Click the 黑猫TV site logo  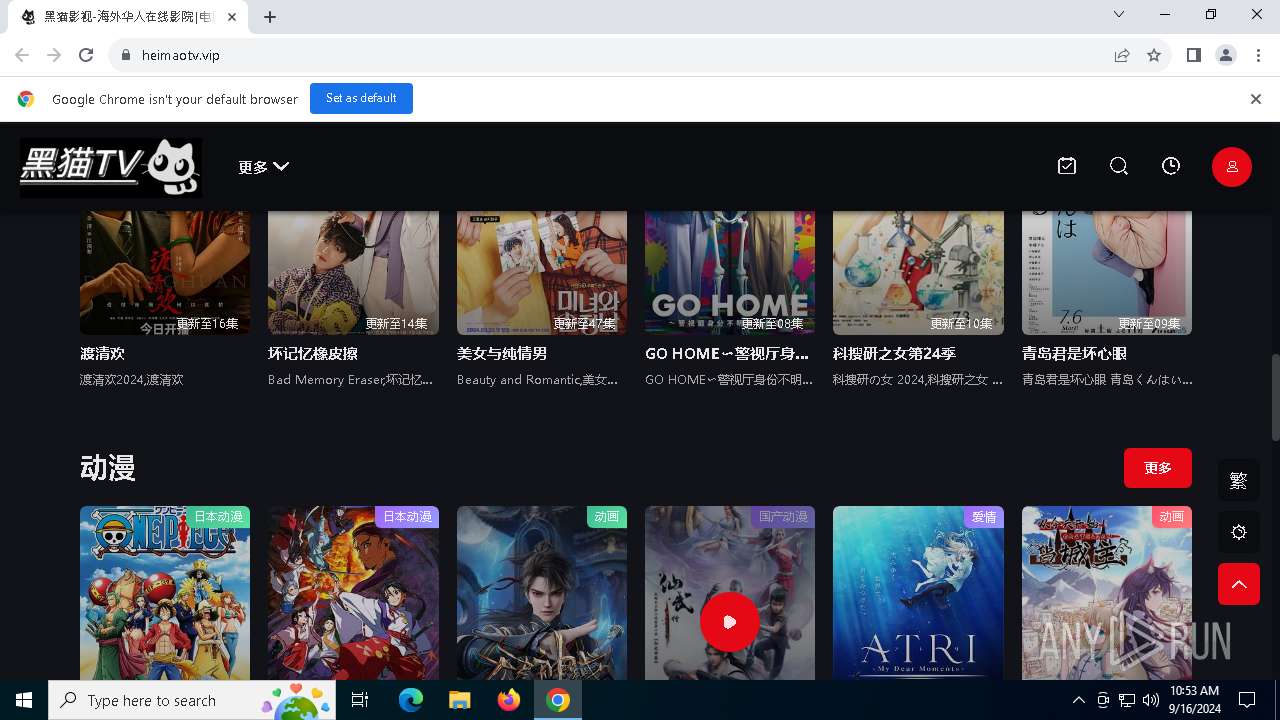coord(111,167)
